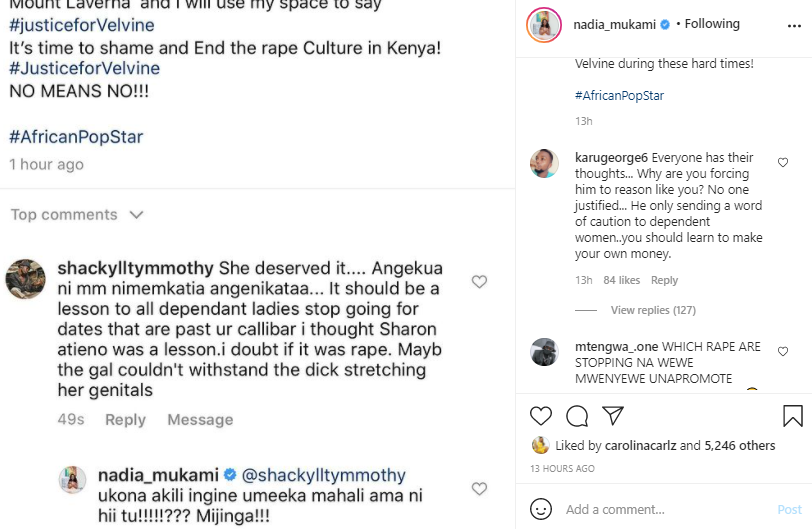This screenshot has width=812, height=529.
Task: Expand the Top comments dropdown
Action: click(x=77, y=215)
